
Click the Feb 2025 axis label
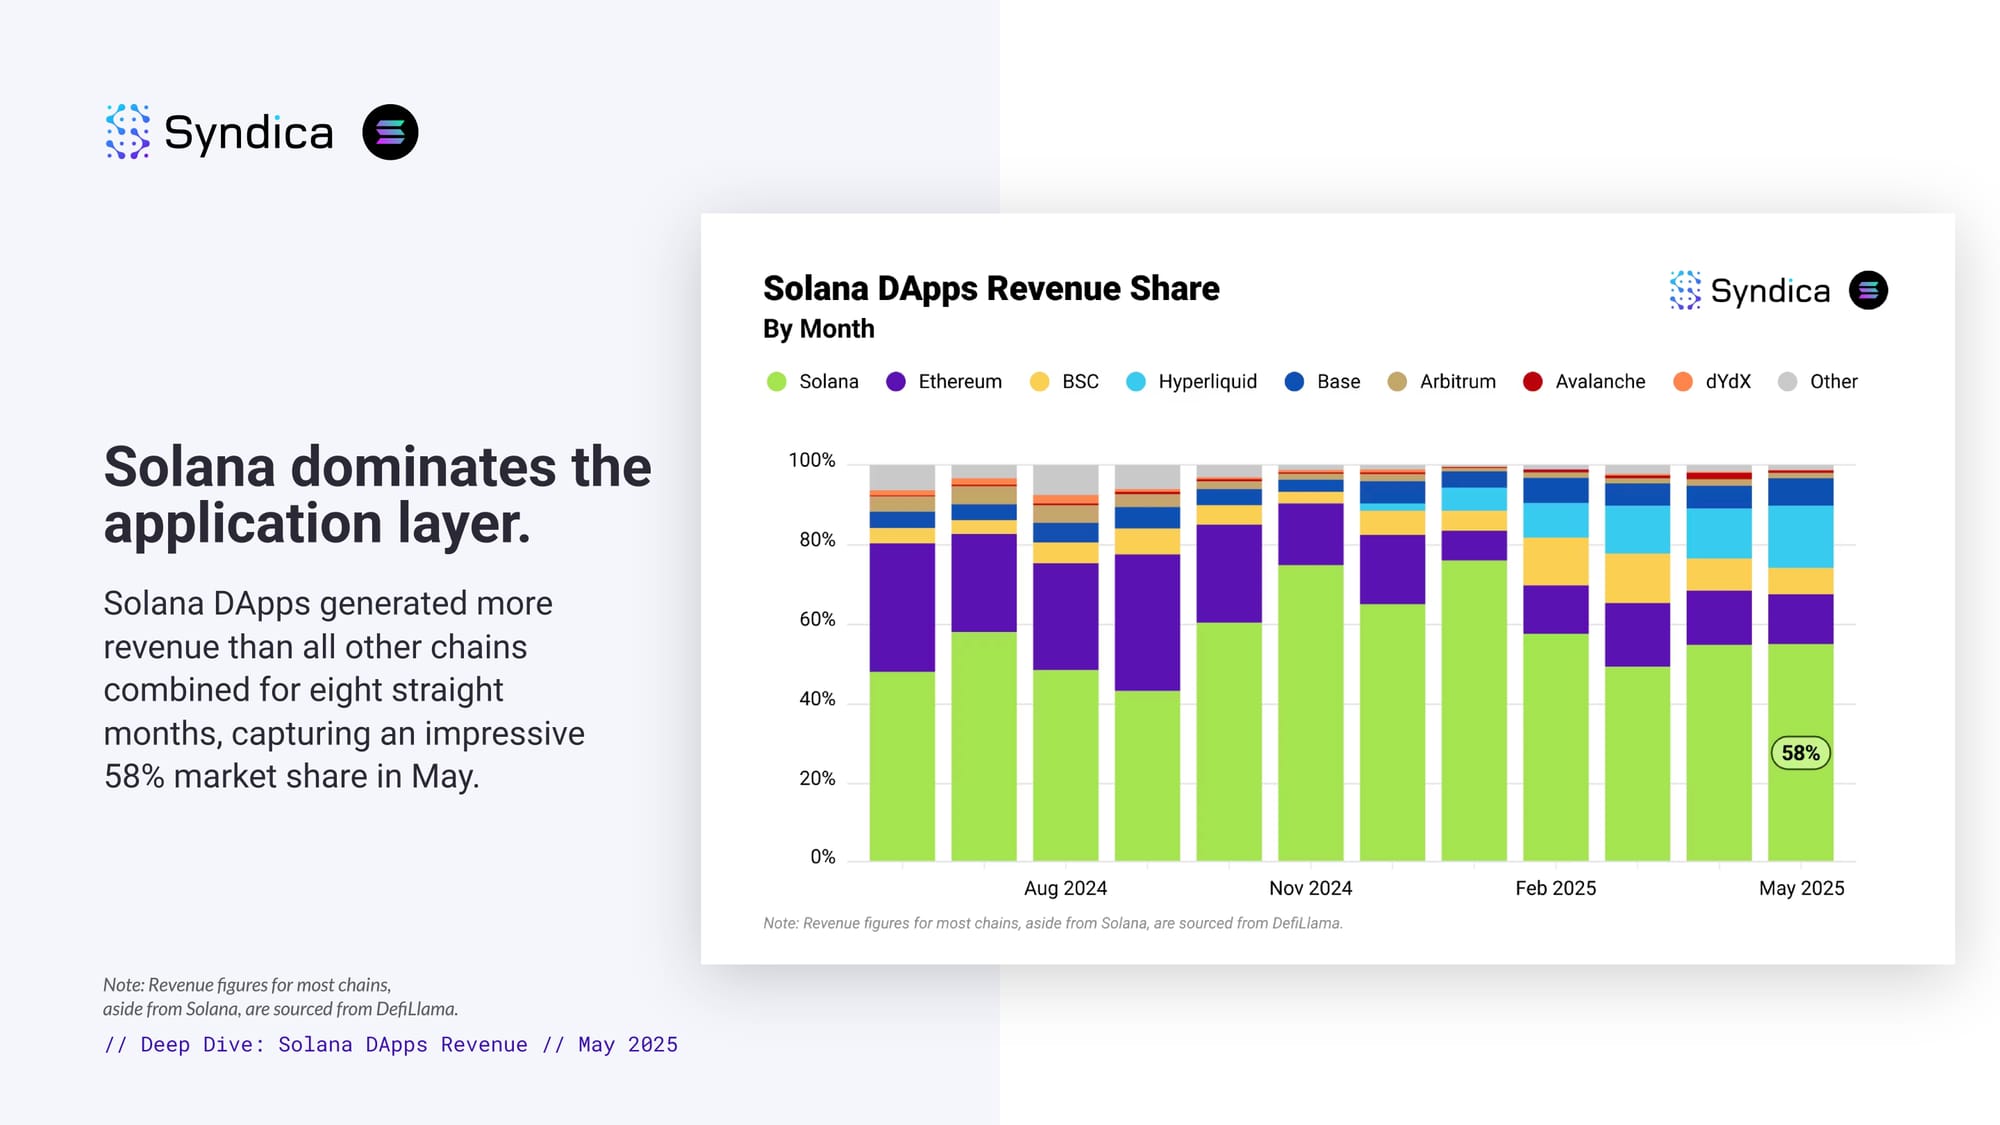1555,888
